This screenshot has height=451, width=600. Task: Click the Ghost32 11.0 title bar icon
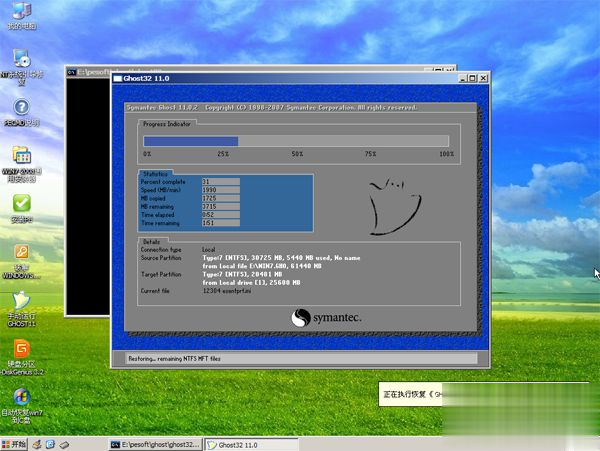[x=118, y=78]
